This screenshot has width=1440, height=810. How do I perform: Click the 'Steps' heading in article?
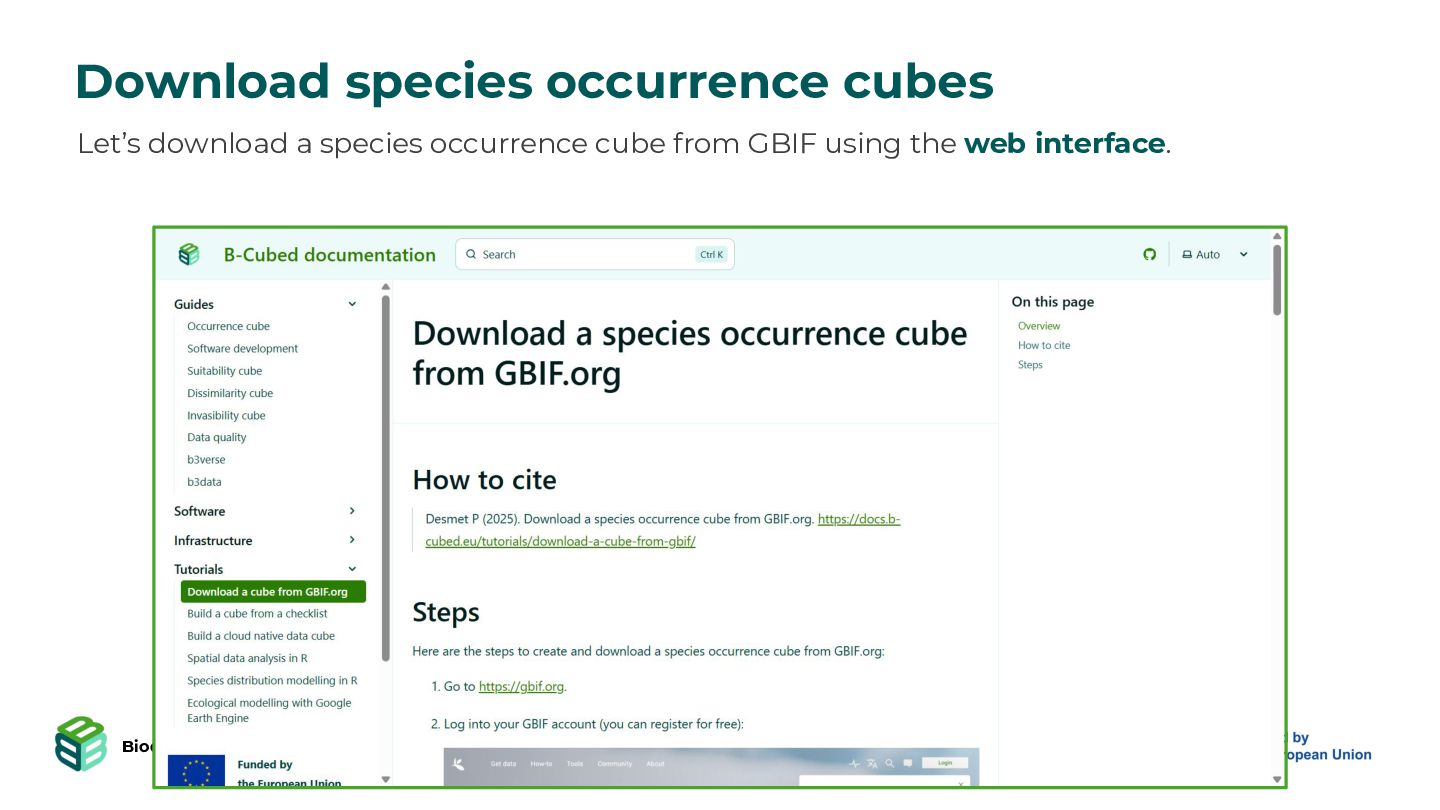pos(446,612)
